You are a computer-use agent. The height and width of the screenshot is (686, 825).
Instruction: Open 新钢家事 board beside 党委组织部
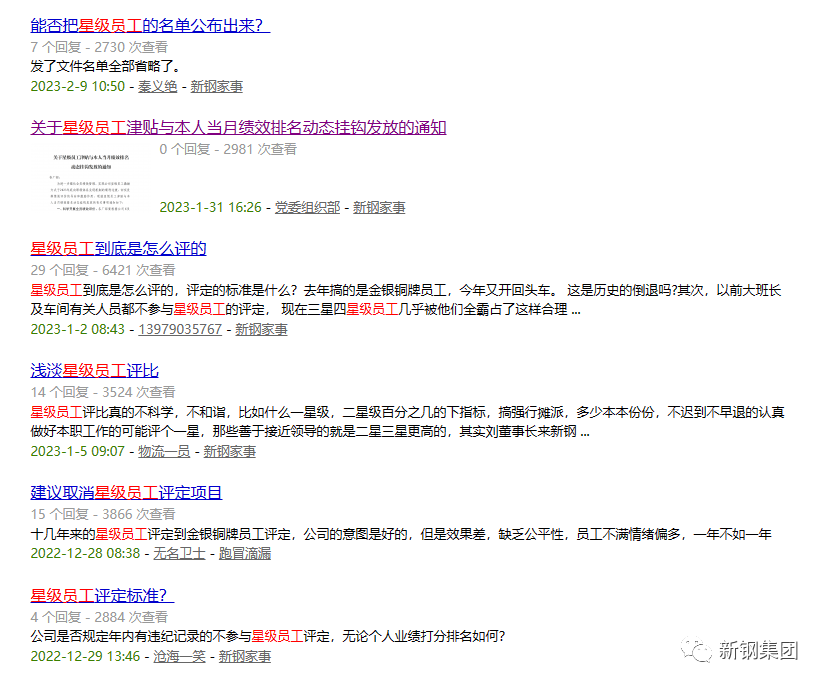[x=379, y=207]
